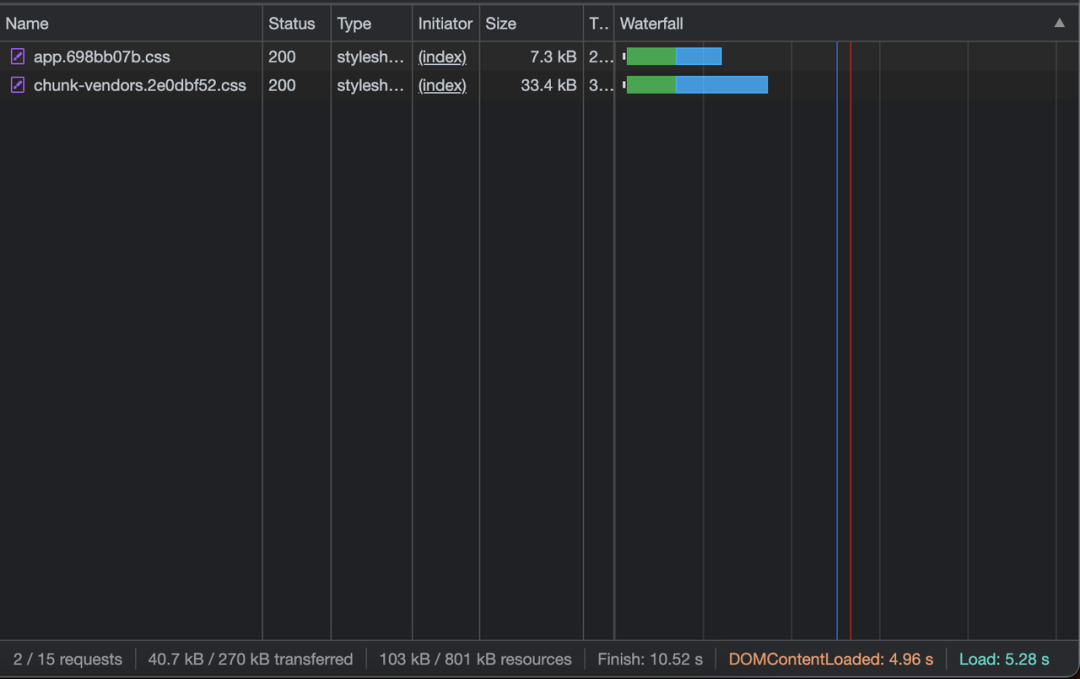
Task: Sort requests by the Type column header
Action: (354, 23)
